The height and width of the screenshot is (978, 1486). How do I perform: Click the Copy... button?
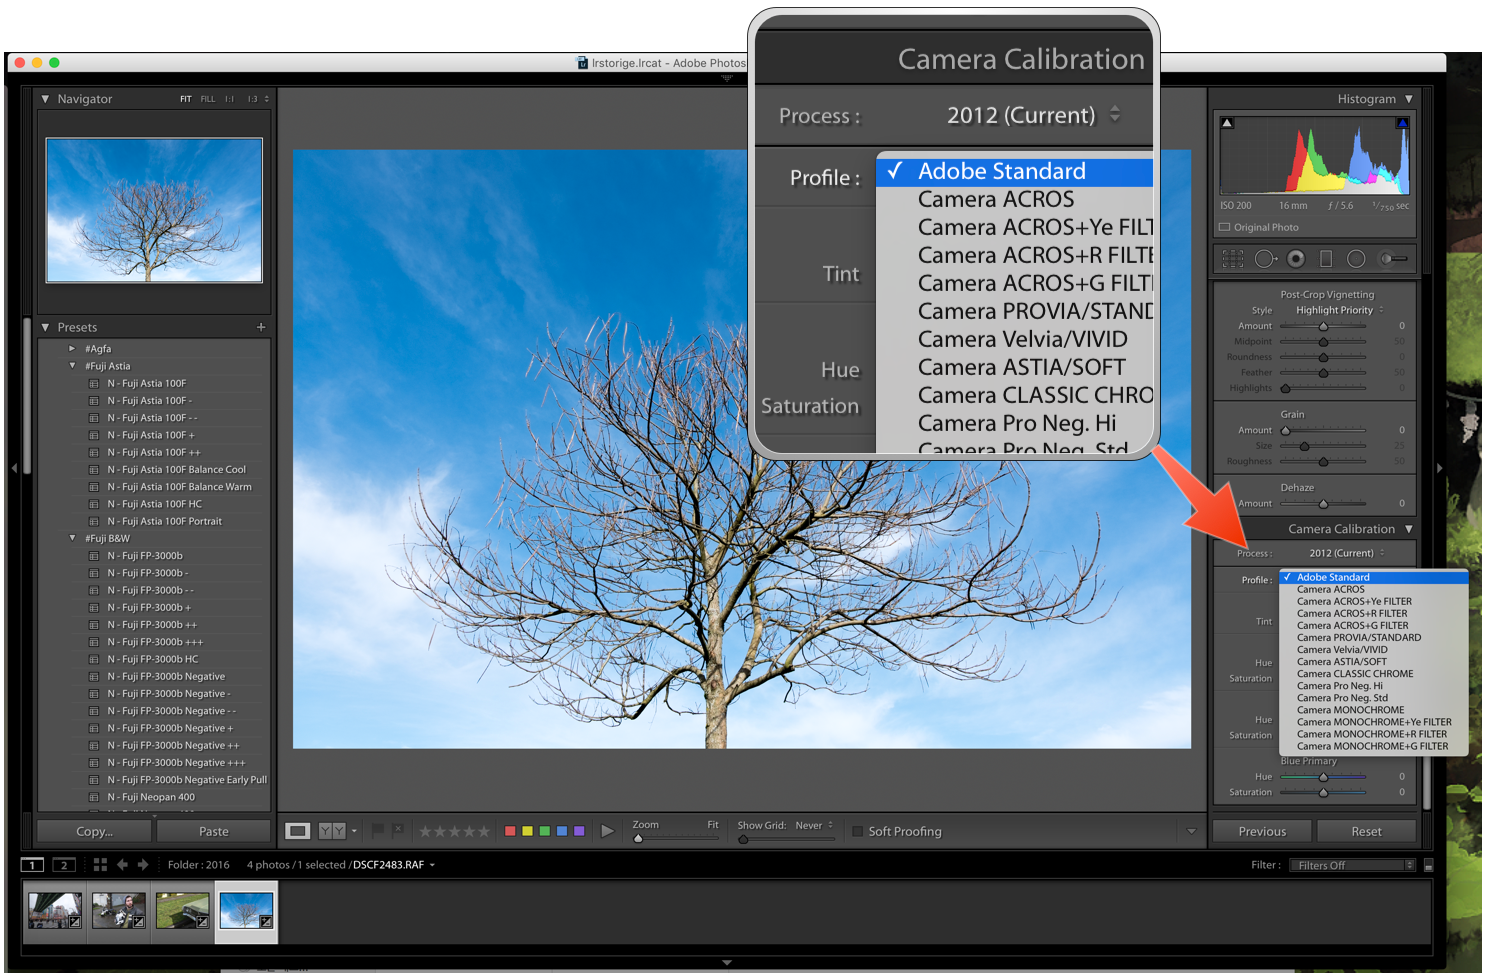pyautogui.click(x=94, y=831)
